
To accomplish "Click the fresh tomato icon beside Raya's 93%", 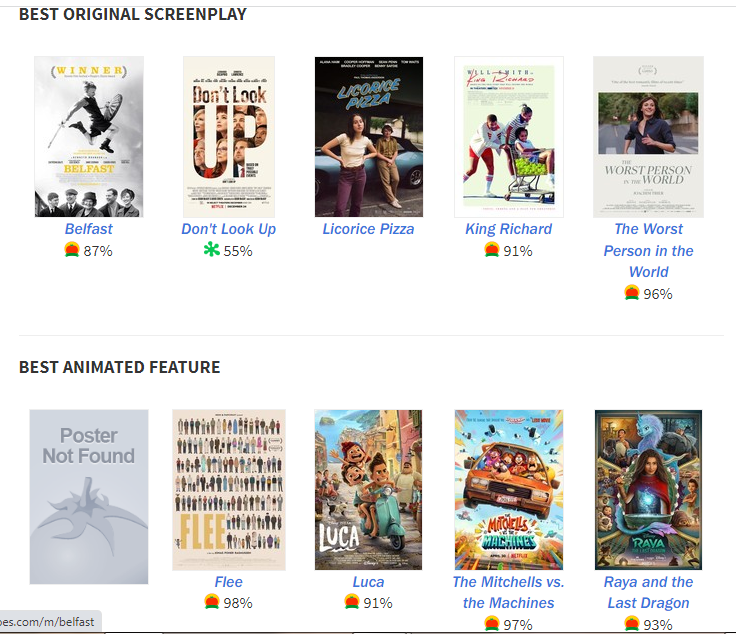I will coord(632,624).
